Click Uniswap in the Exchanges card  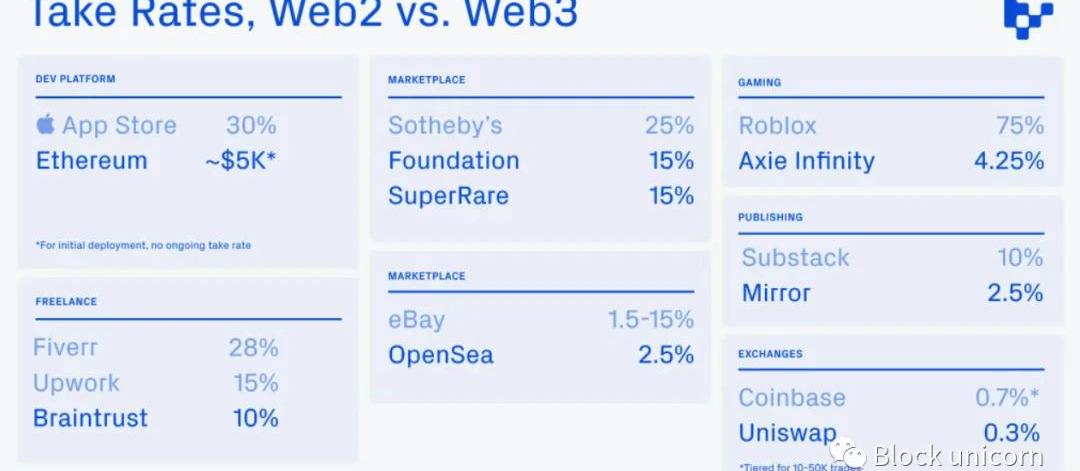point(788,433)
